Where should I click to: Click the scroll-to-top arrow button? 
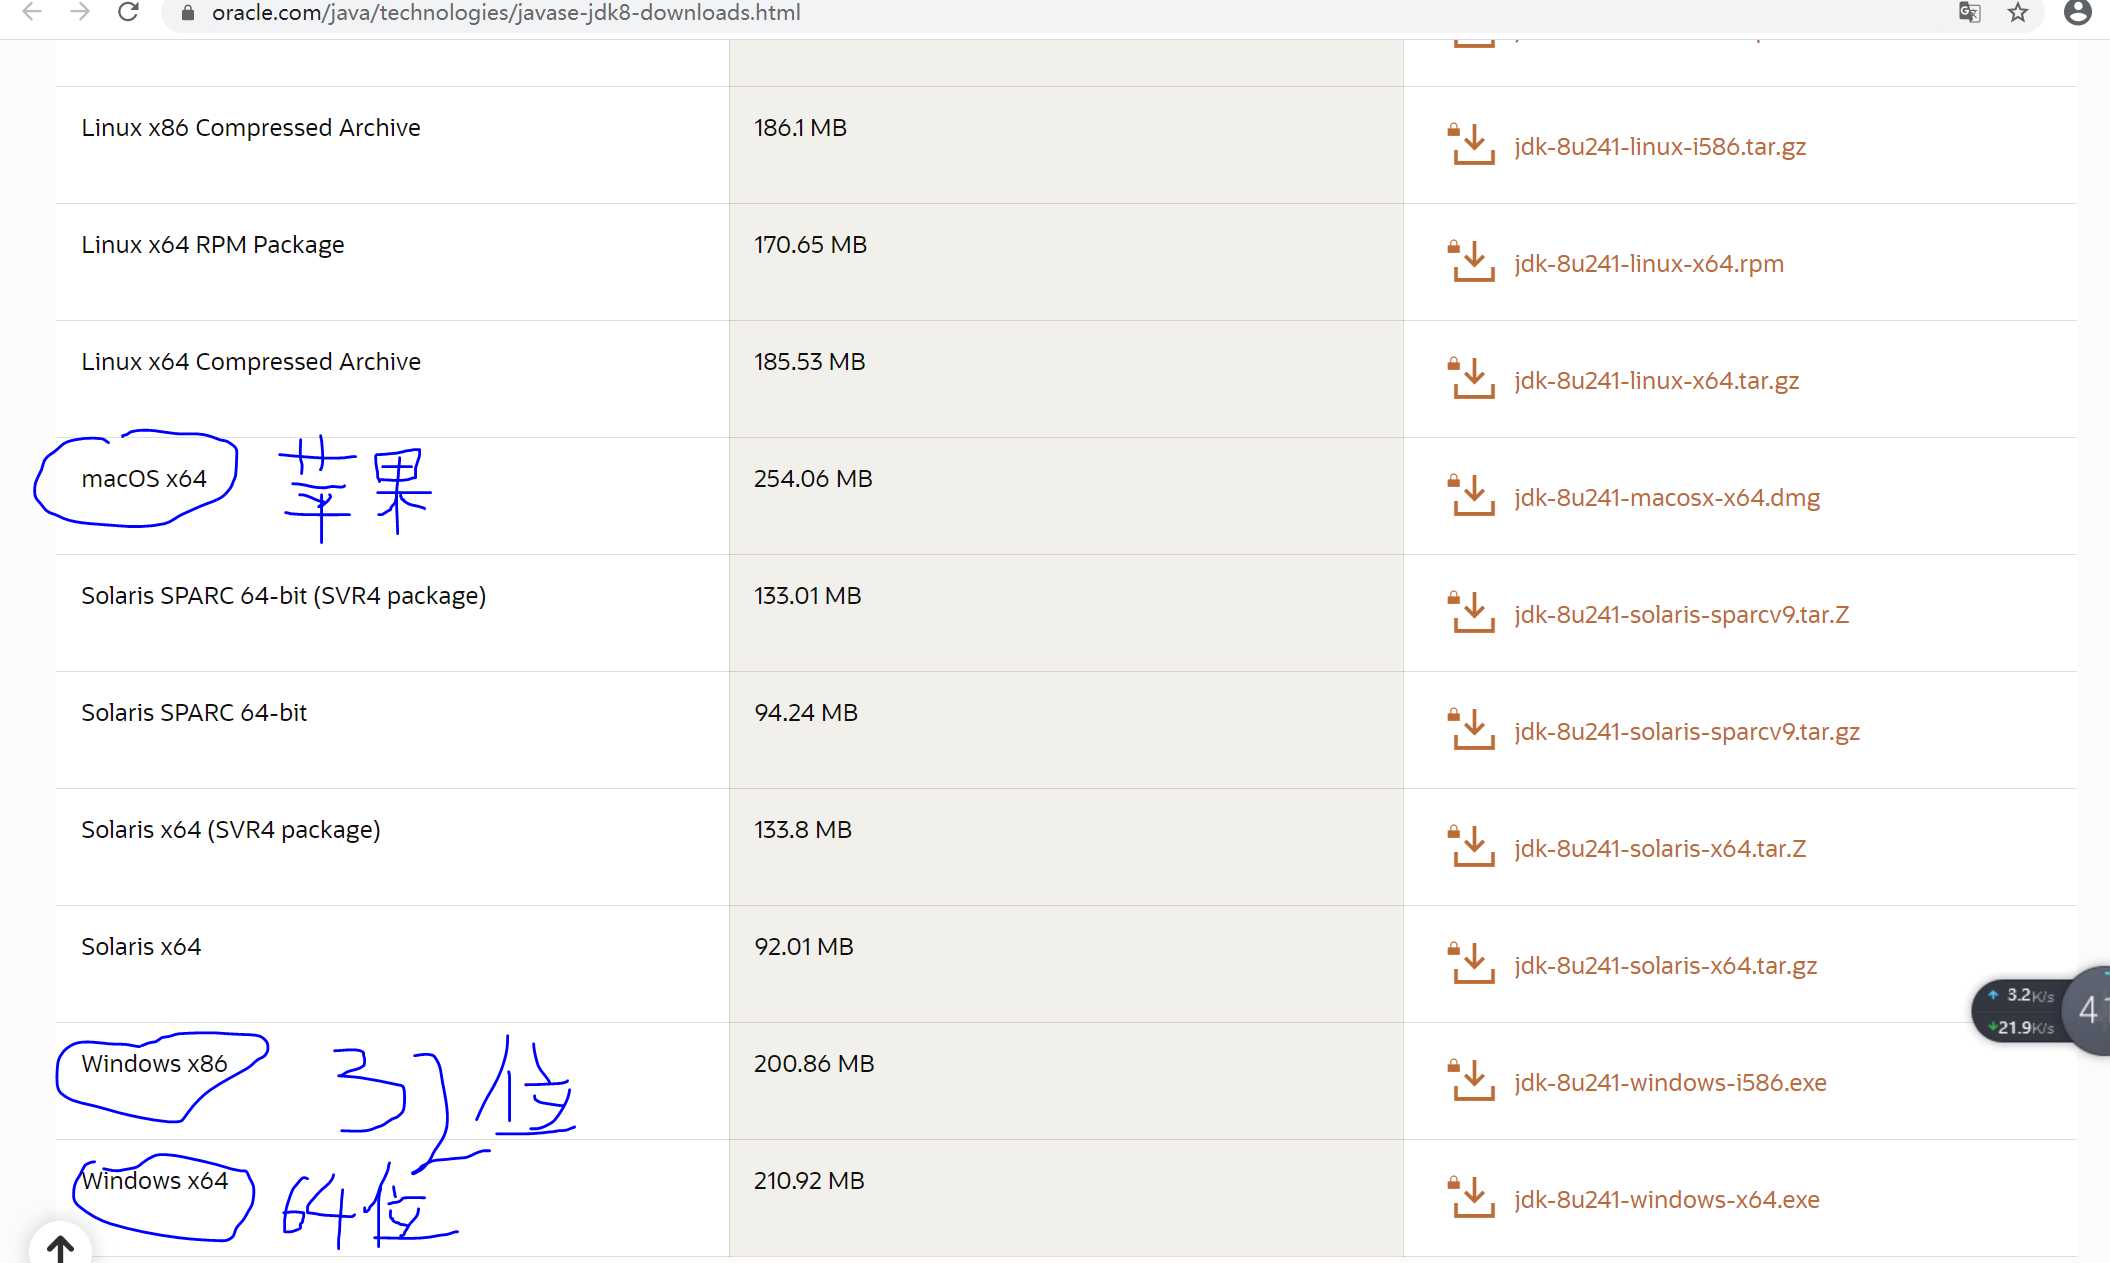point(60,1245)
